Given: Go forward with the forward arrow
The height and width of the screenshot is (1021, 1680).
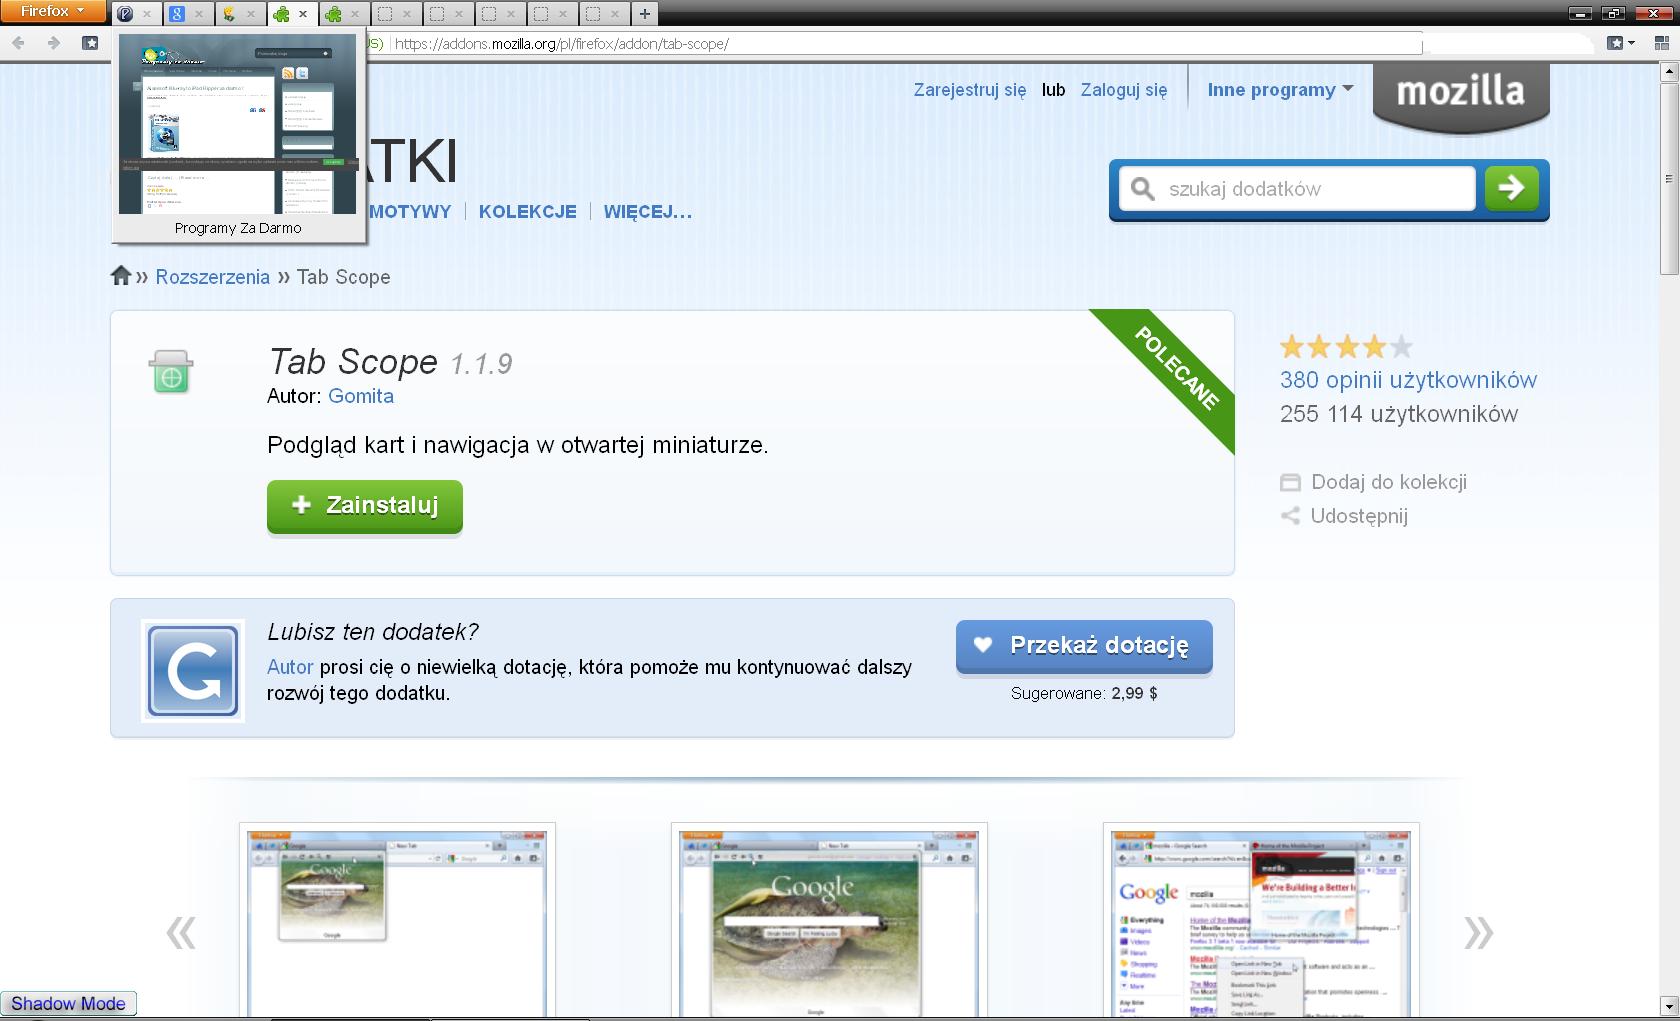Looking at the screenshot, I should 54,43.
